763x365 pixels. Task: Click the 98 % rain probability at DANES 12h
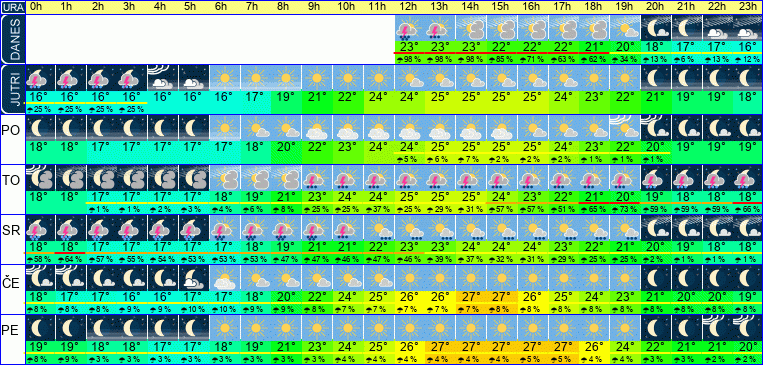[x=409, y=59]
